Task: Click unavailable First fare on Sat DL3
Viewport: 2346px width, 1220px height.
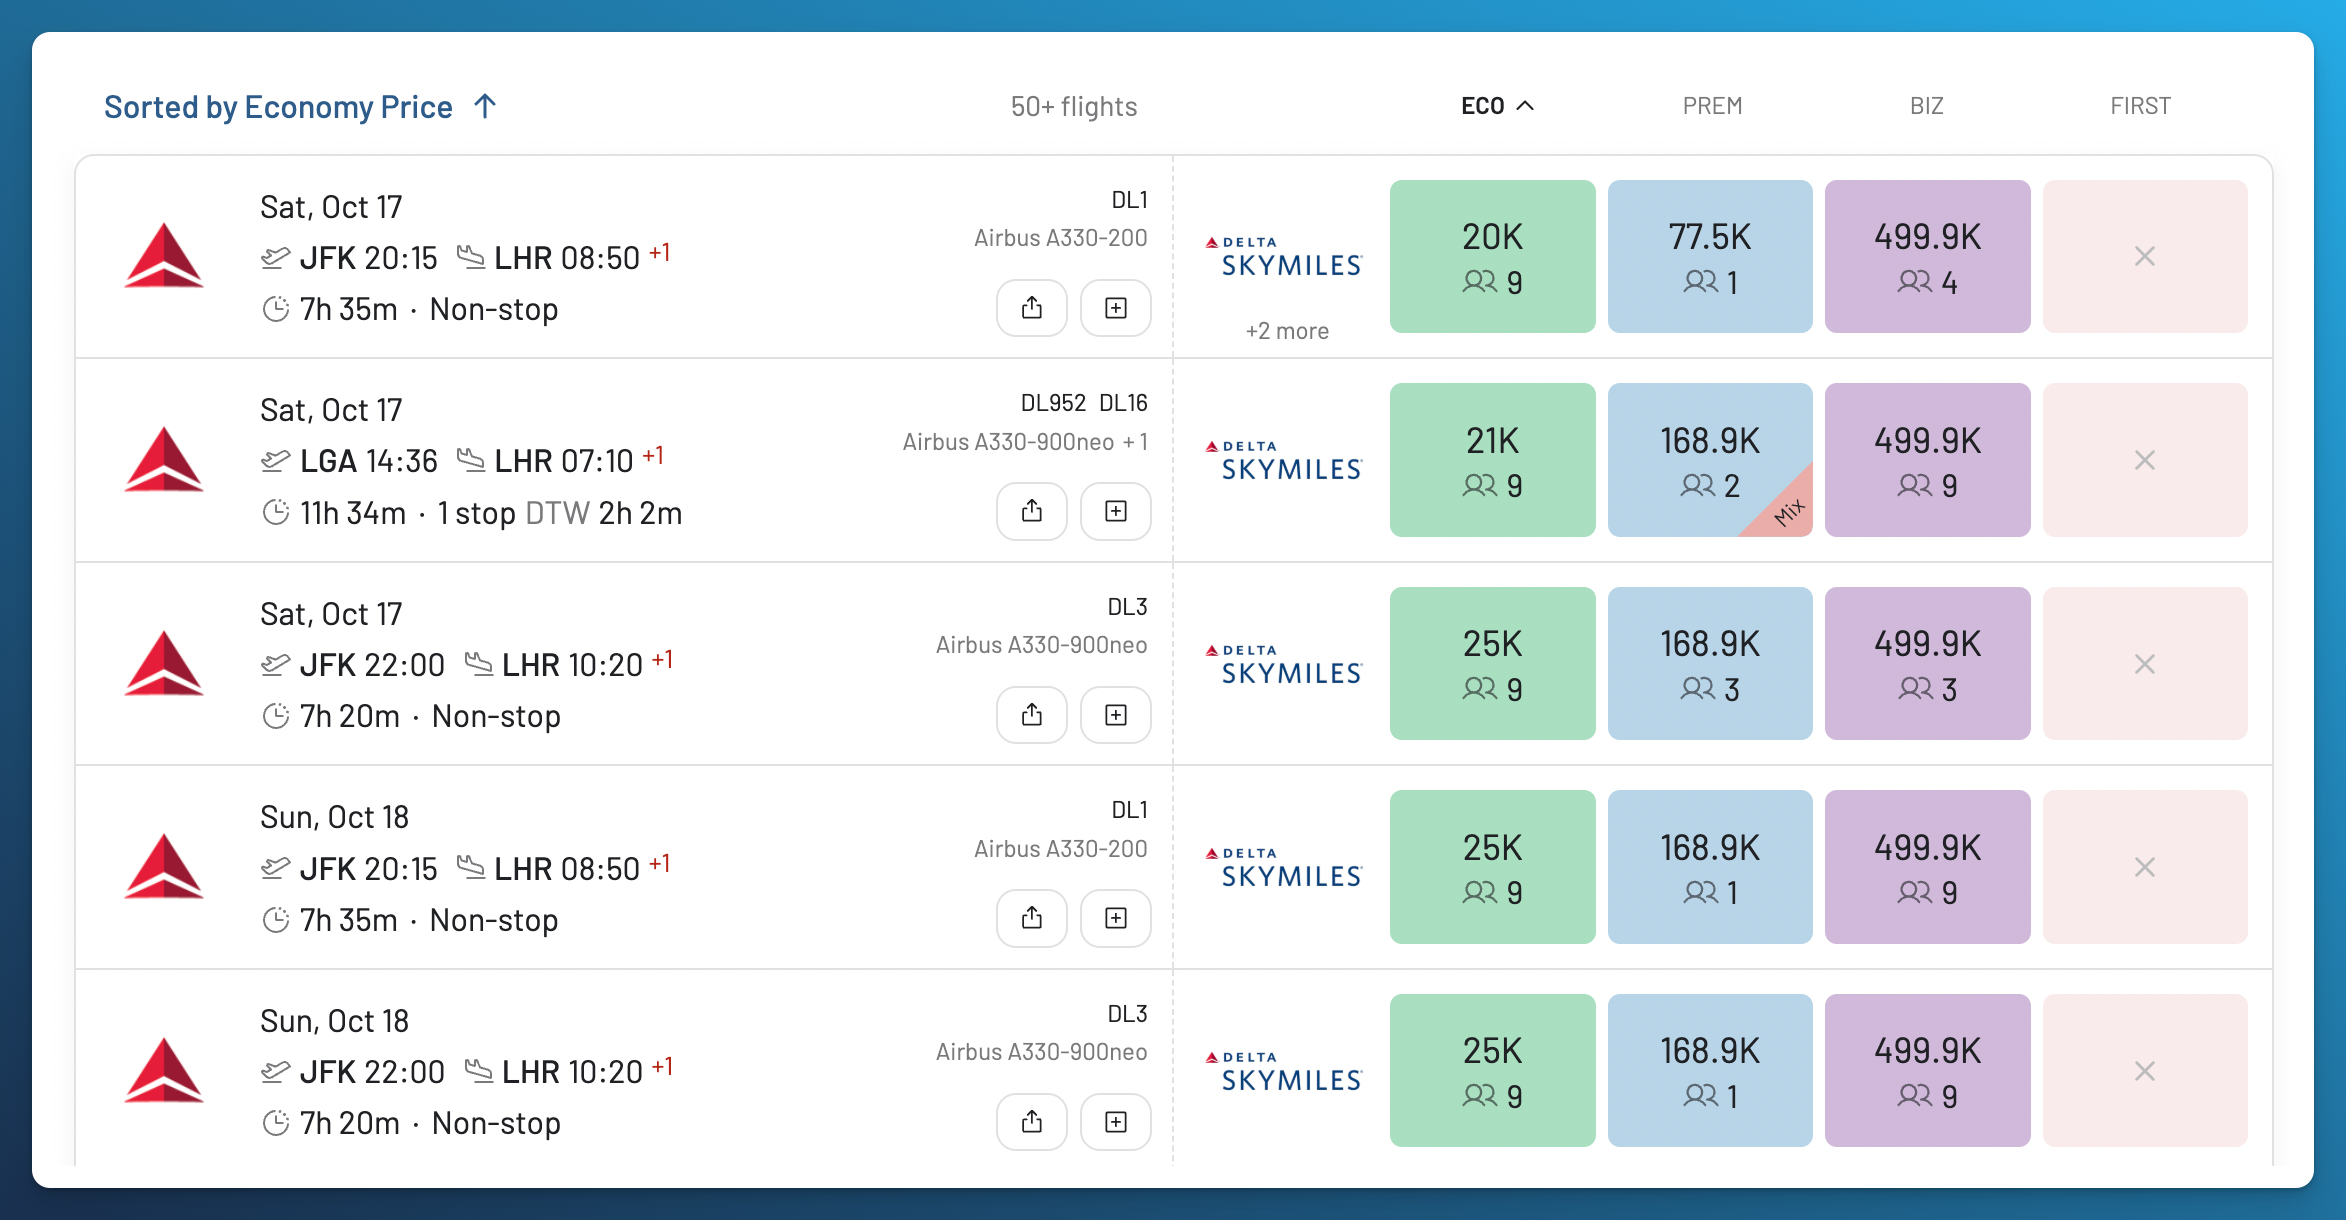Action: point(2145,664)
